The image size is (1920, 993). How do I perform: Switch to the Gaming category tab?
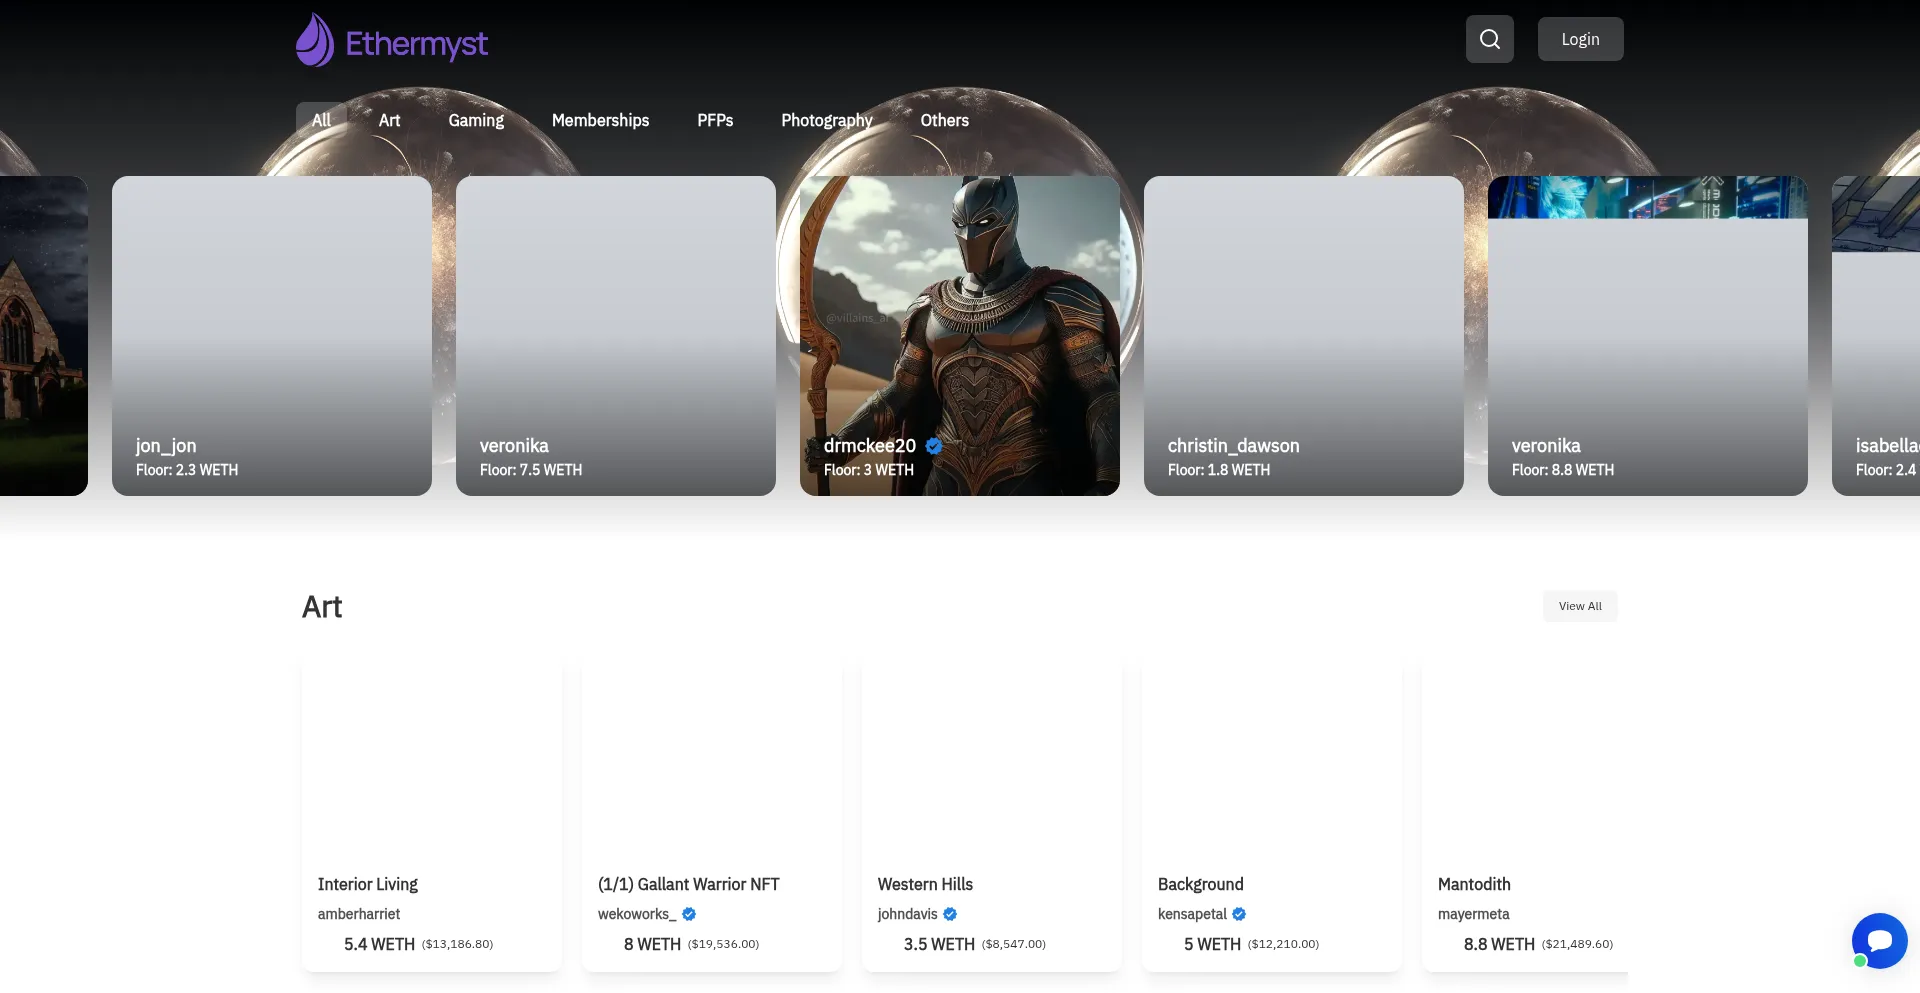coord(476,120)
